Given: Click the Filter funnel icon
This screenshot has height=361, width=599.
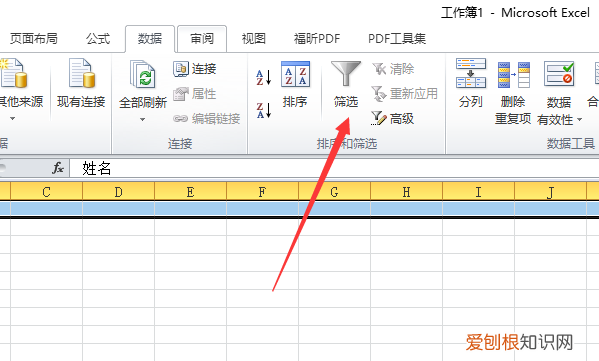Looking at the screenshot, I should [x=346, y=74].
